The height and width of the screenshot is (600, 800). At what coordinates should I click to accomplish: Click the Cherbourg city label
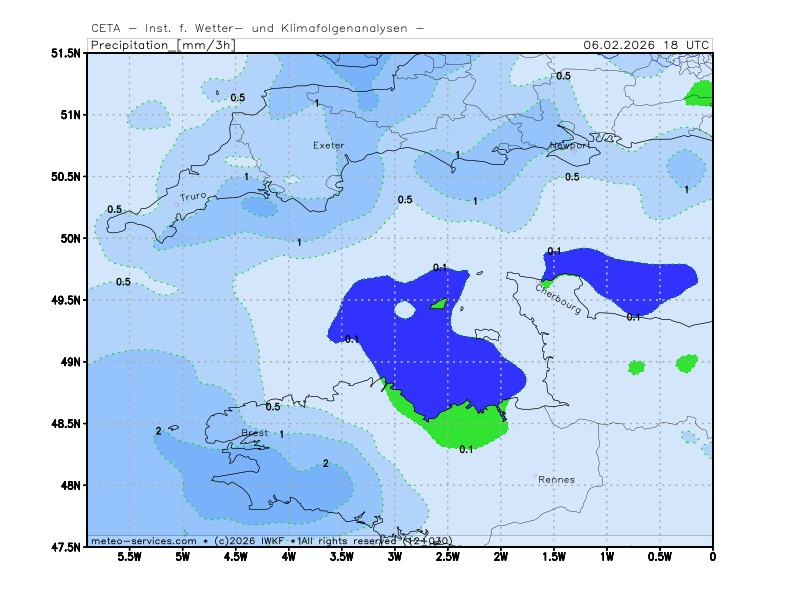tap(558, 297)
